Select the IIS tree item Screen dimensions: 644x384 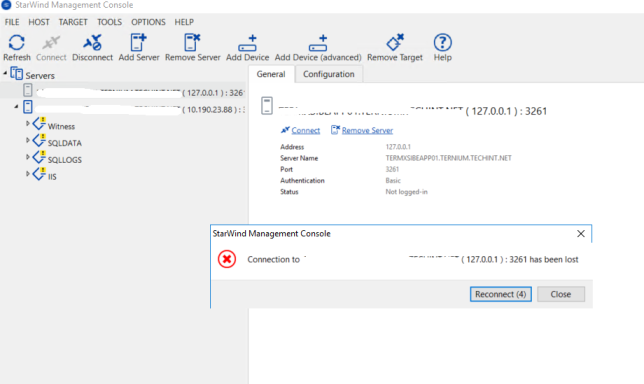coord(52,177)
